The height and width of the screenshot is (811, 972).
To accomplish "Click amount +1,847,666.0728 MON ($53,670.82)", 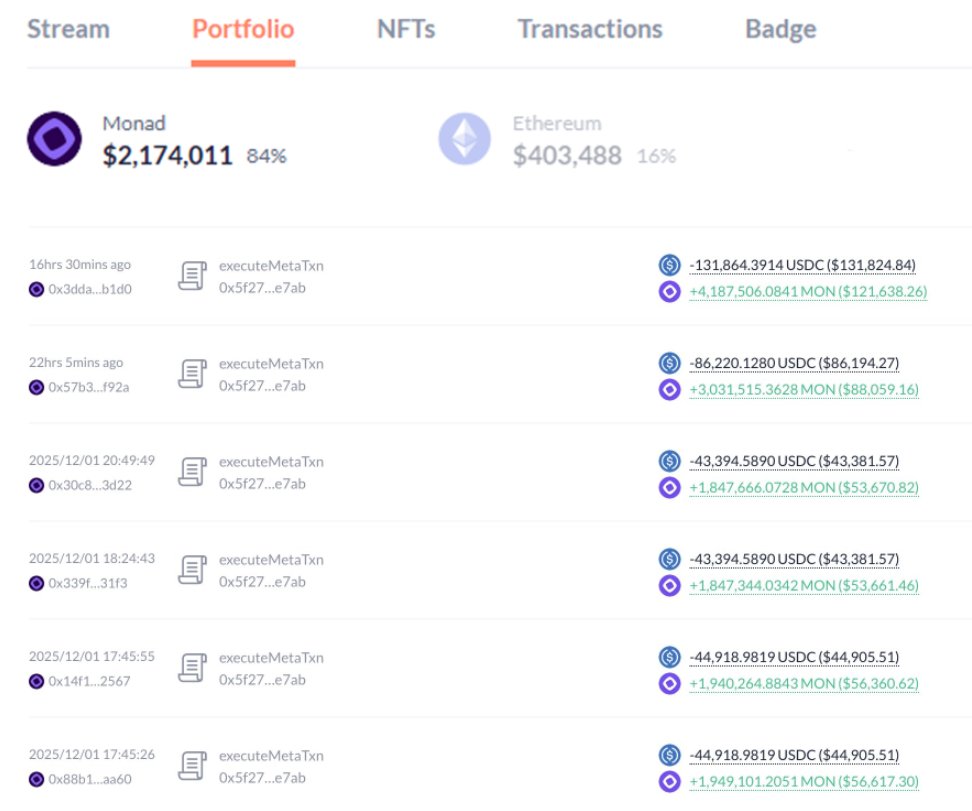I will [x=804, y=487].
